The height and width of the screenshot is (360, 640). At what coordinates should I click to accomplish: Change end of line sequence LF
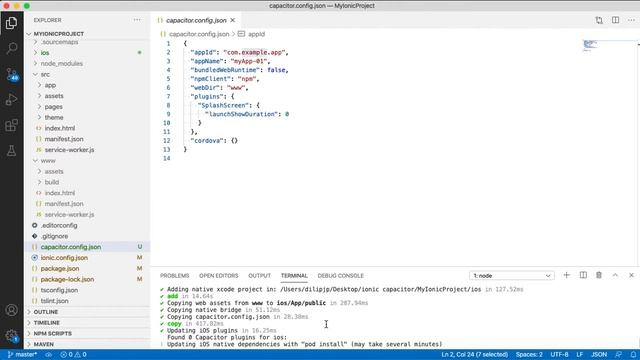pos(579,355)
